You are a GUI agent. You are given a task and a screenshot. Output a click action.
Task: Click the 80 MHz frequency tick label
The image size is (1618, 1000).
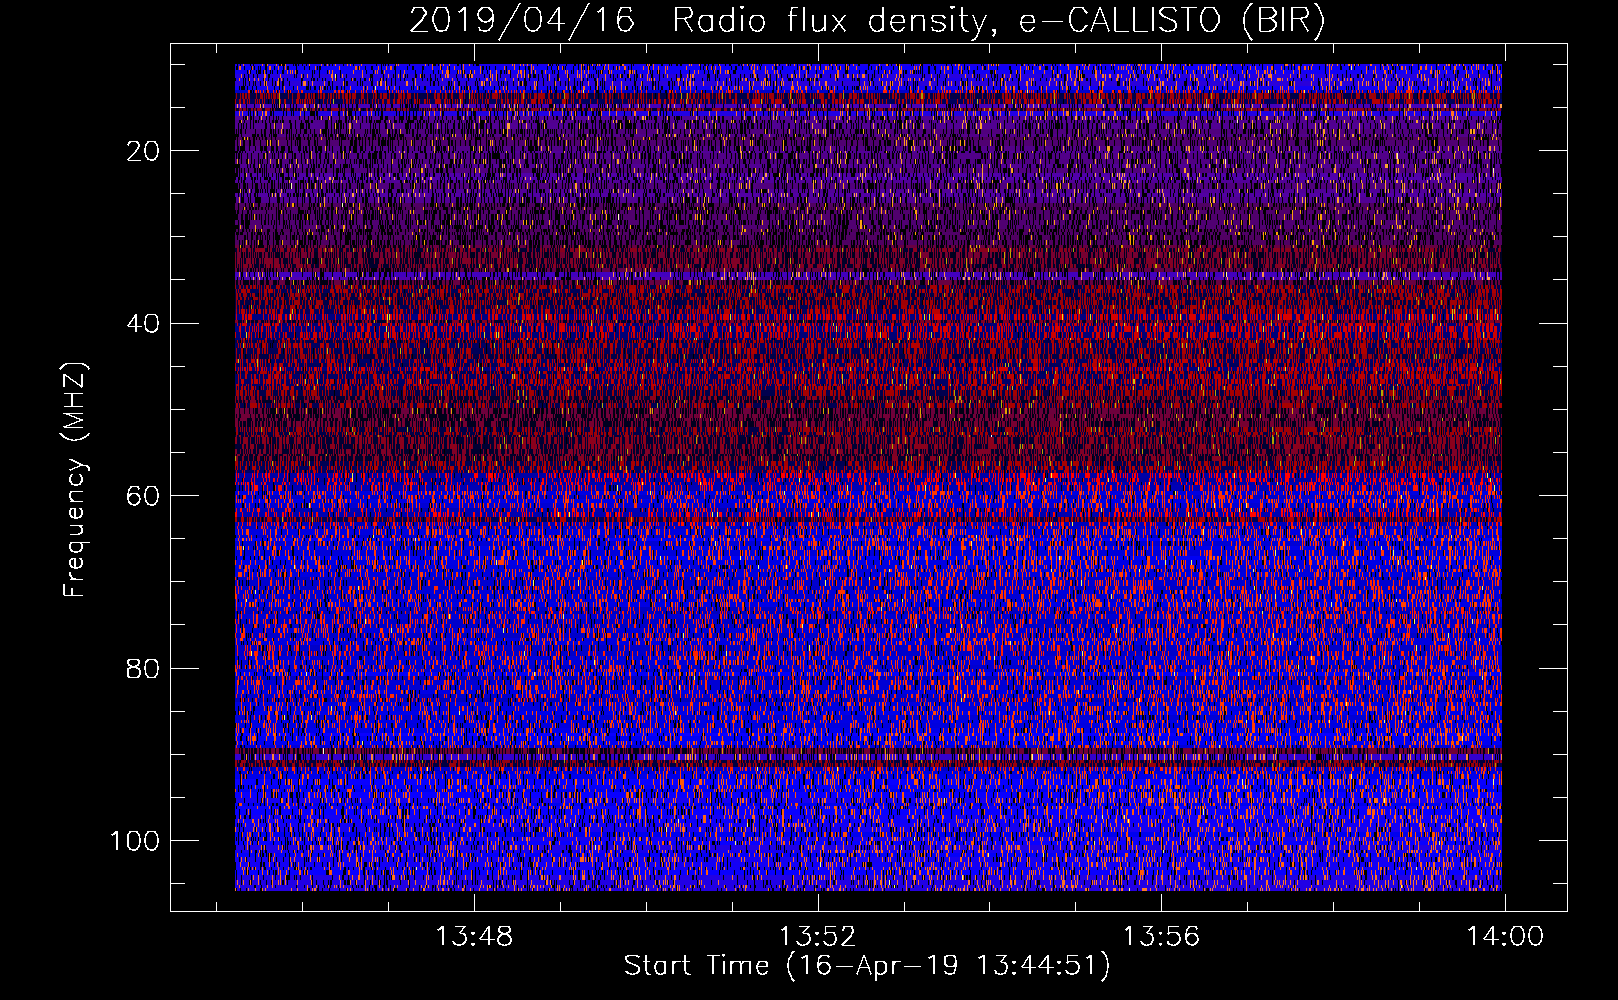(x=144, y=668)
